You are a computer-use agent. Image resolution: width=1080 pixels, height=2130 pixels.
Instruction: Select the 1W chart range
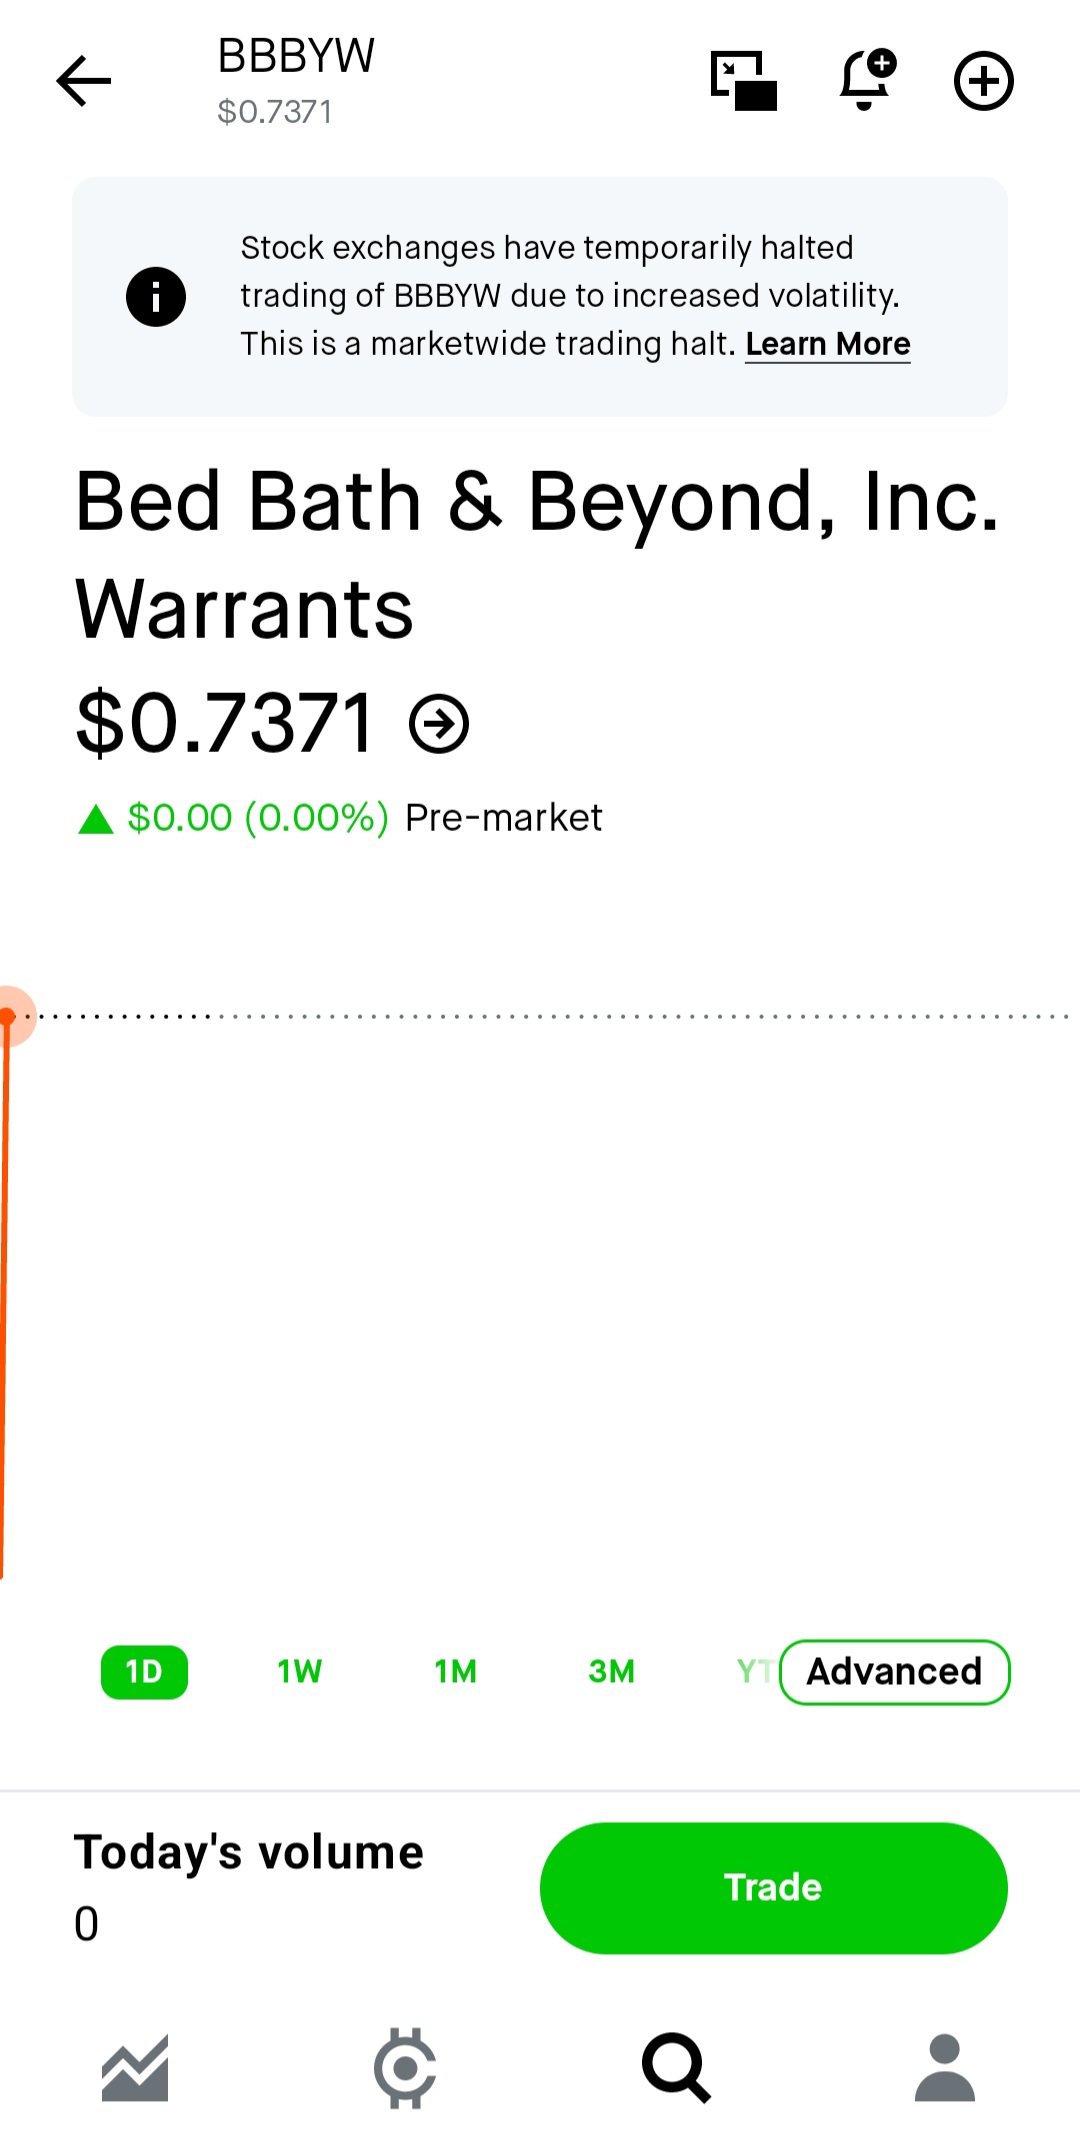pos(300,1672)
